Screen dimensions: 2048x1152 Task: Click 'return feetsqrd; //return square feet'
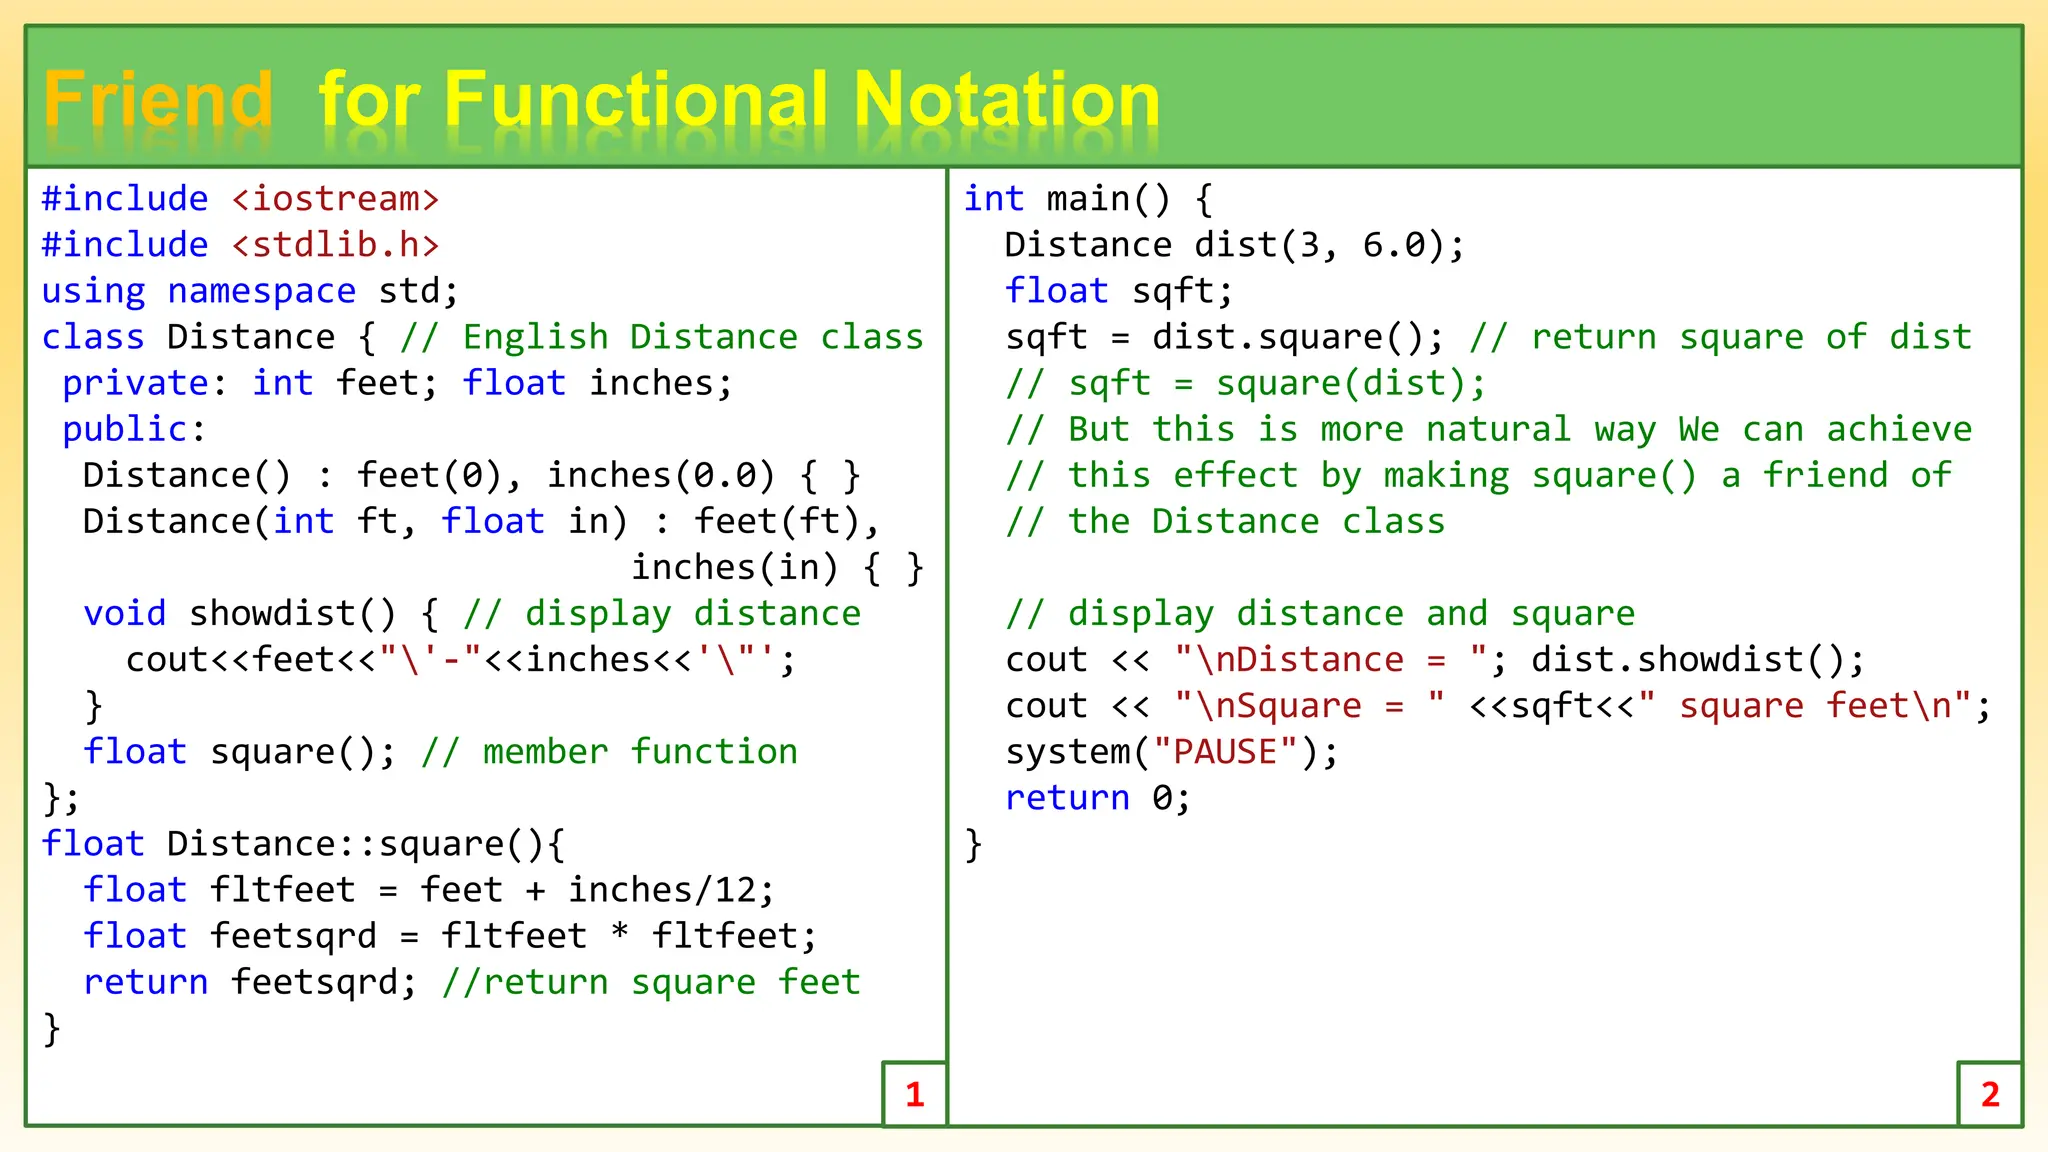[472, 981]
